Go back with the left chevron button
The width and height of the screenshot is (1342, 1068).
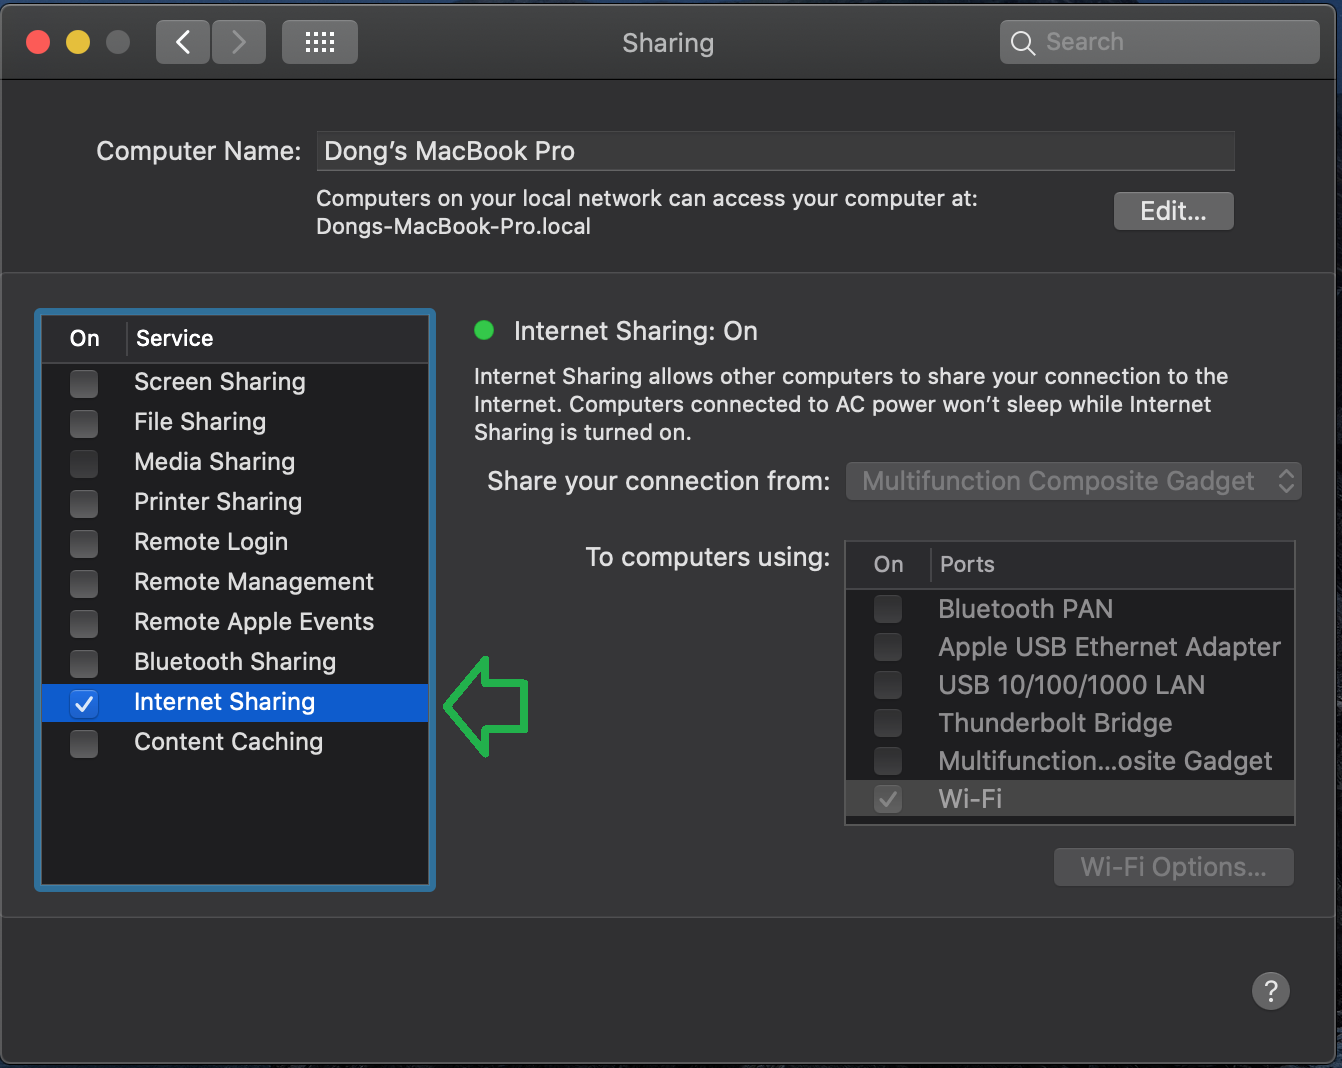point(183,42)
